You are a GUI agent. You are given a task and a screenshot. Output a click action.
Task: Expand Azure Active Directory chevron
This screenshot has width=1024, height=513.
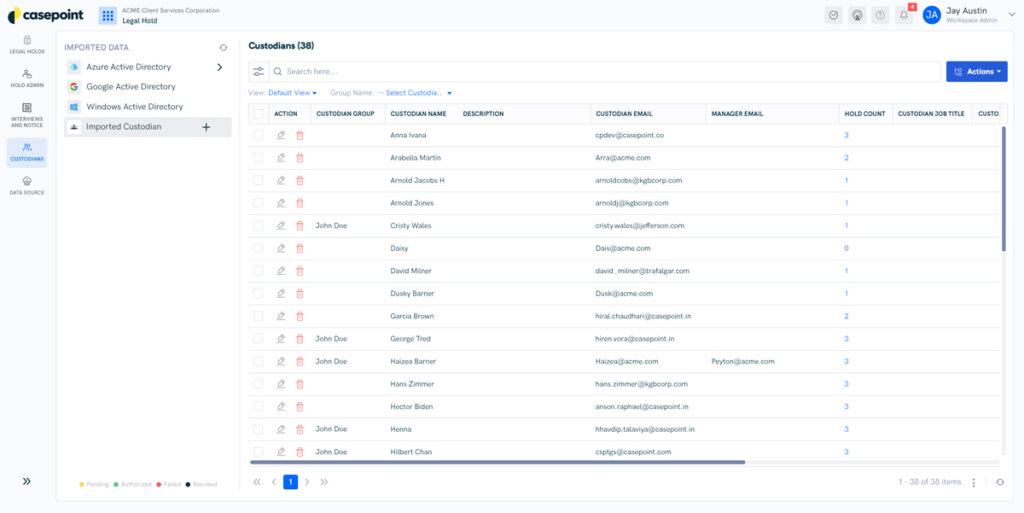(219, 67)
